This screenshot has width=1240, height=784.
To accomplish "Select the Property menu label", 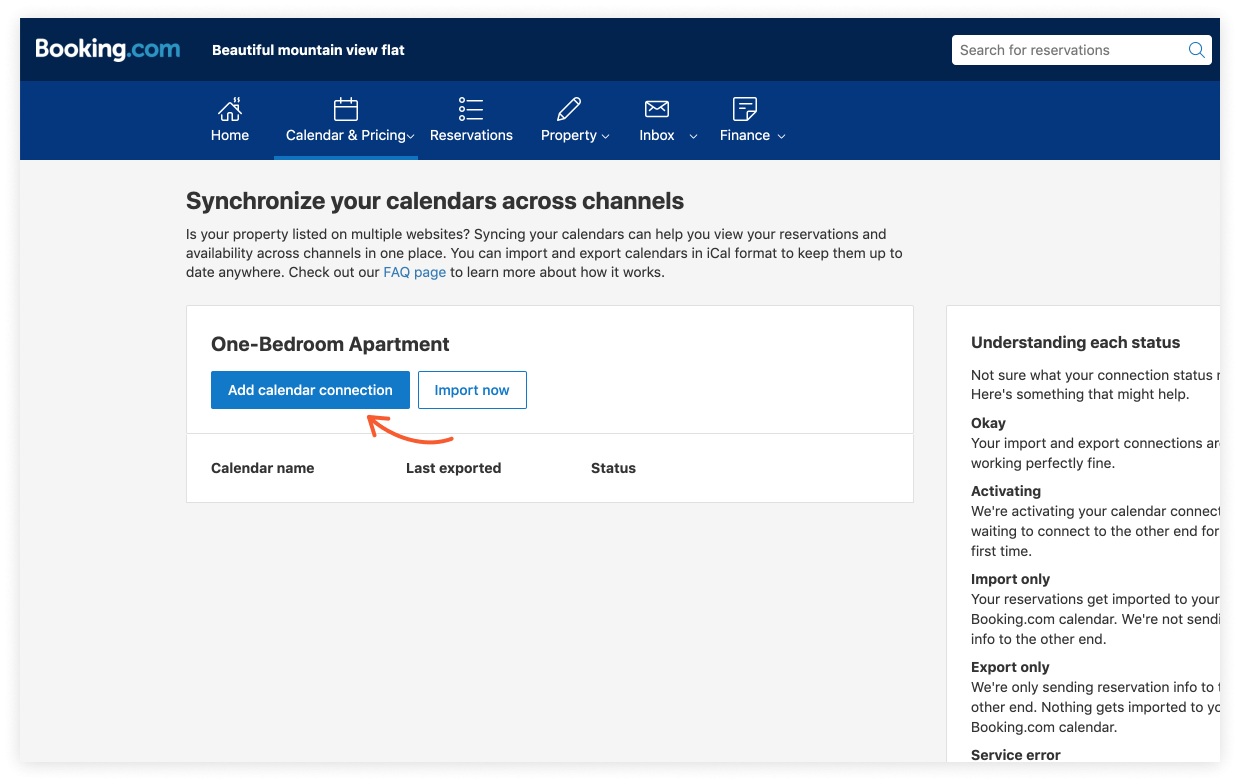I will (569, 135).
